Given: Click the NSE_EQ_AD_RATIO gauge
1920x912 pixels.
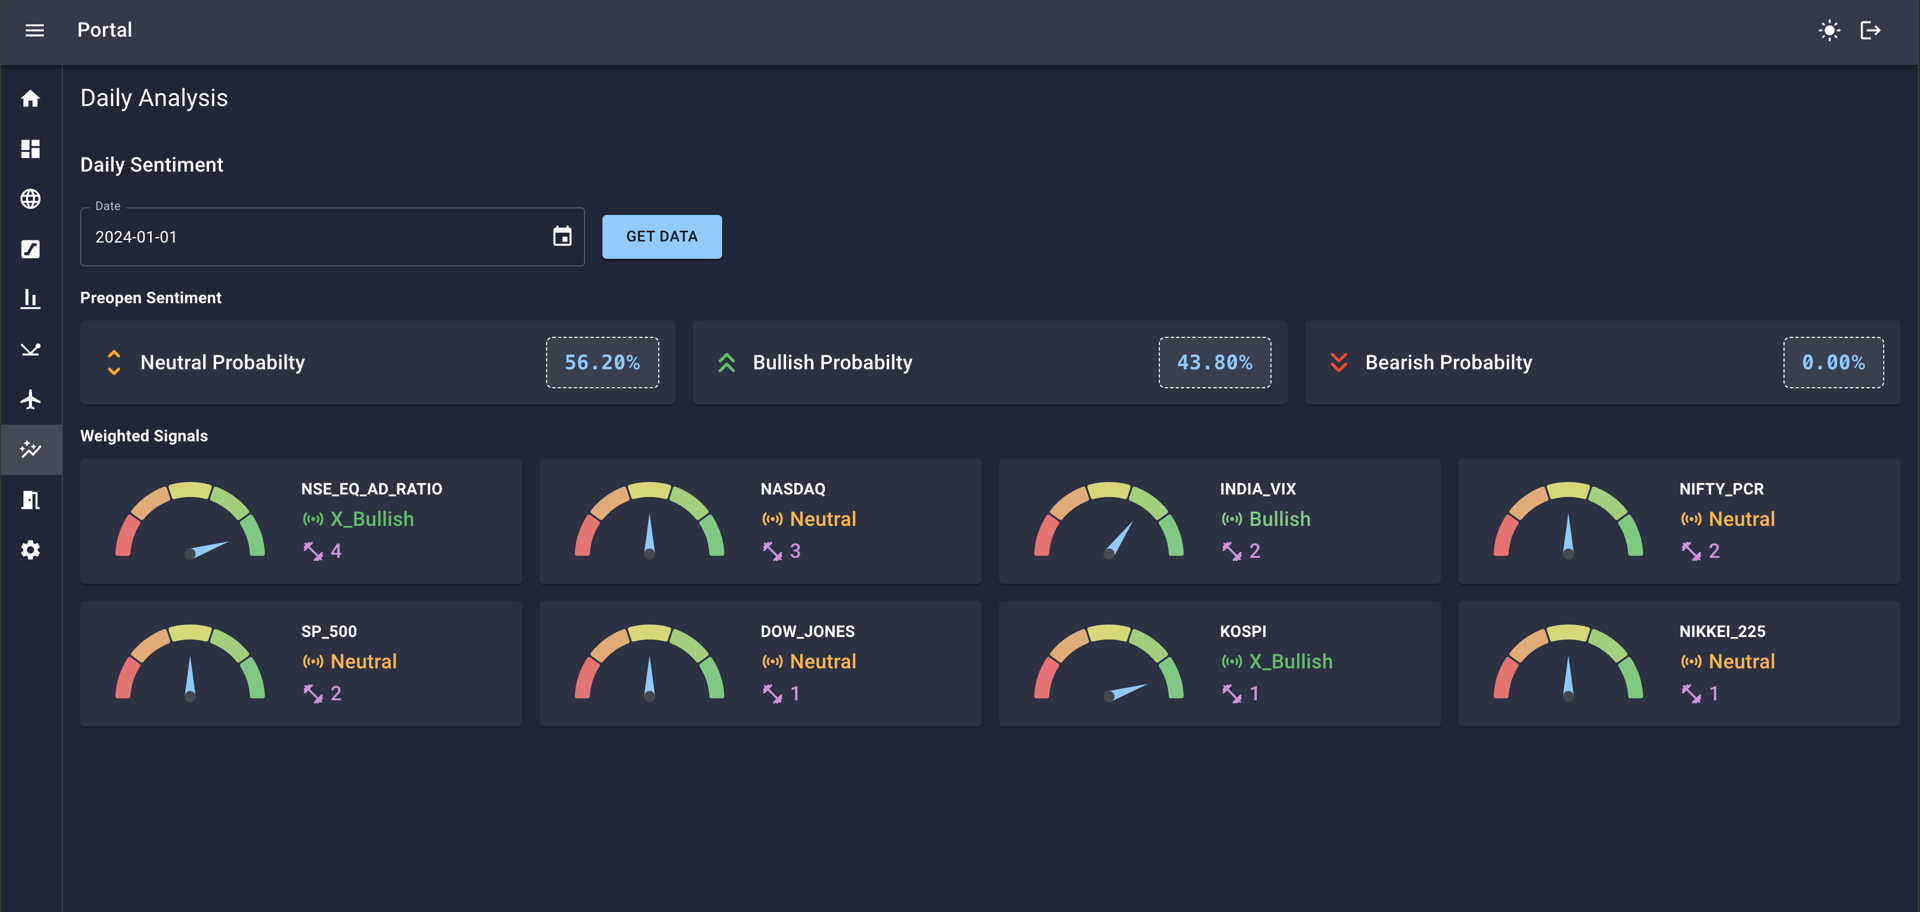Looking at the screenshot, I should tap(190, 520).
